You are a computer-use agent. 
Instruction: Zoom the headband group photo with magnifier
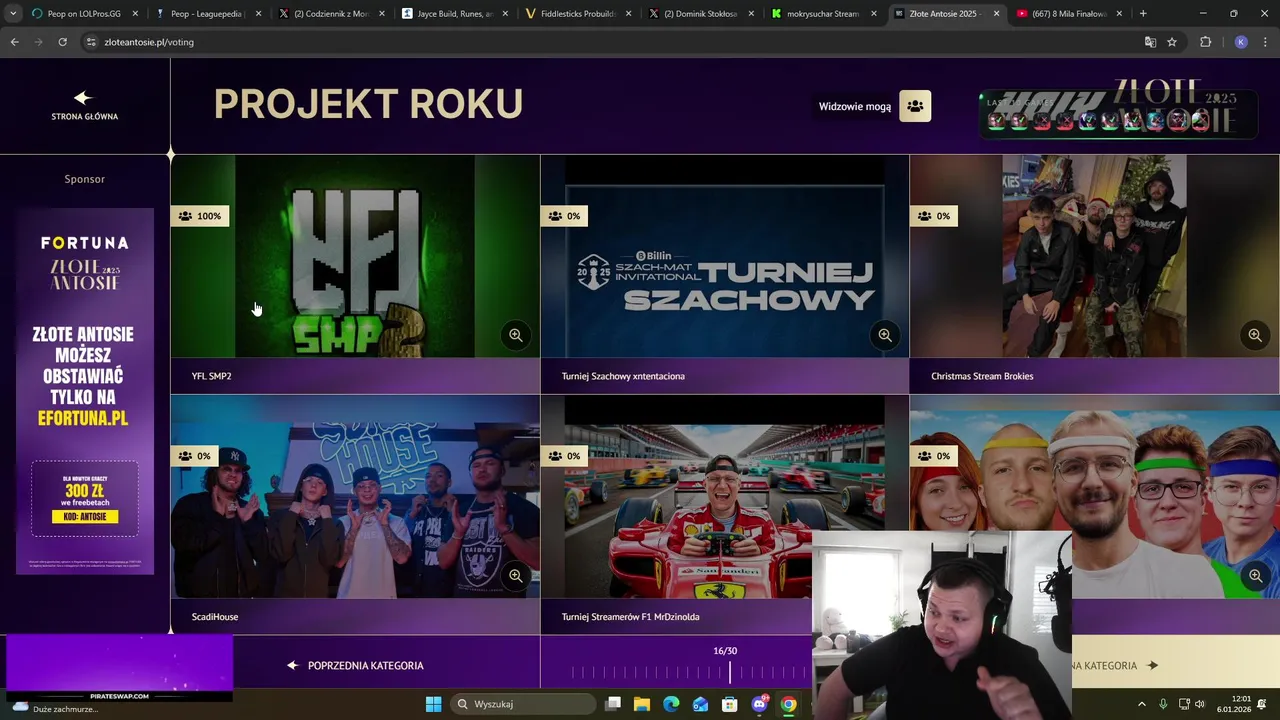(1255, 576)
